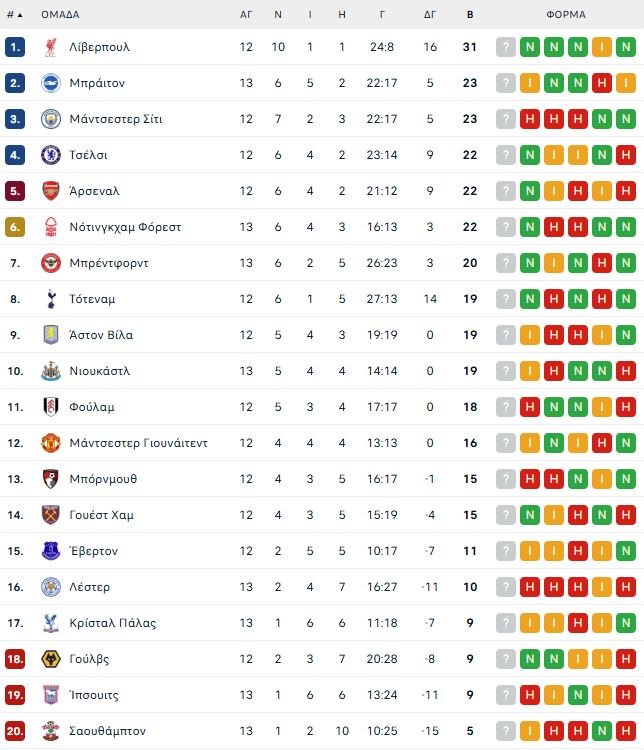Click the Manchester City crest icon
Viewport: 644px width, 750px height.
click(x=51, y=119)
